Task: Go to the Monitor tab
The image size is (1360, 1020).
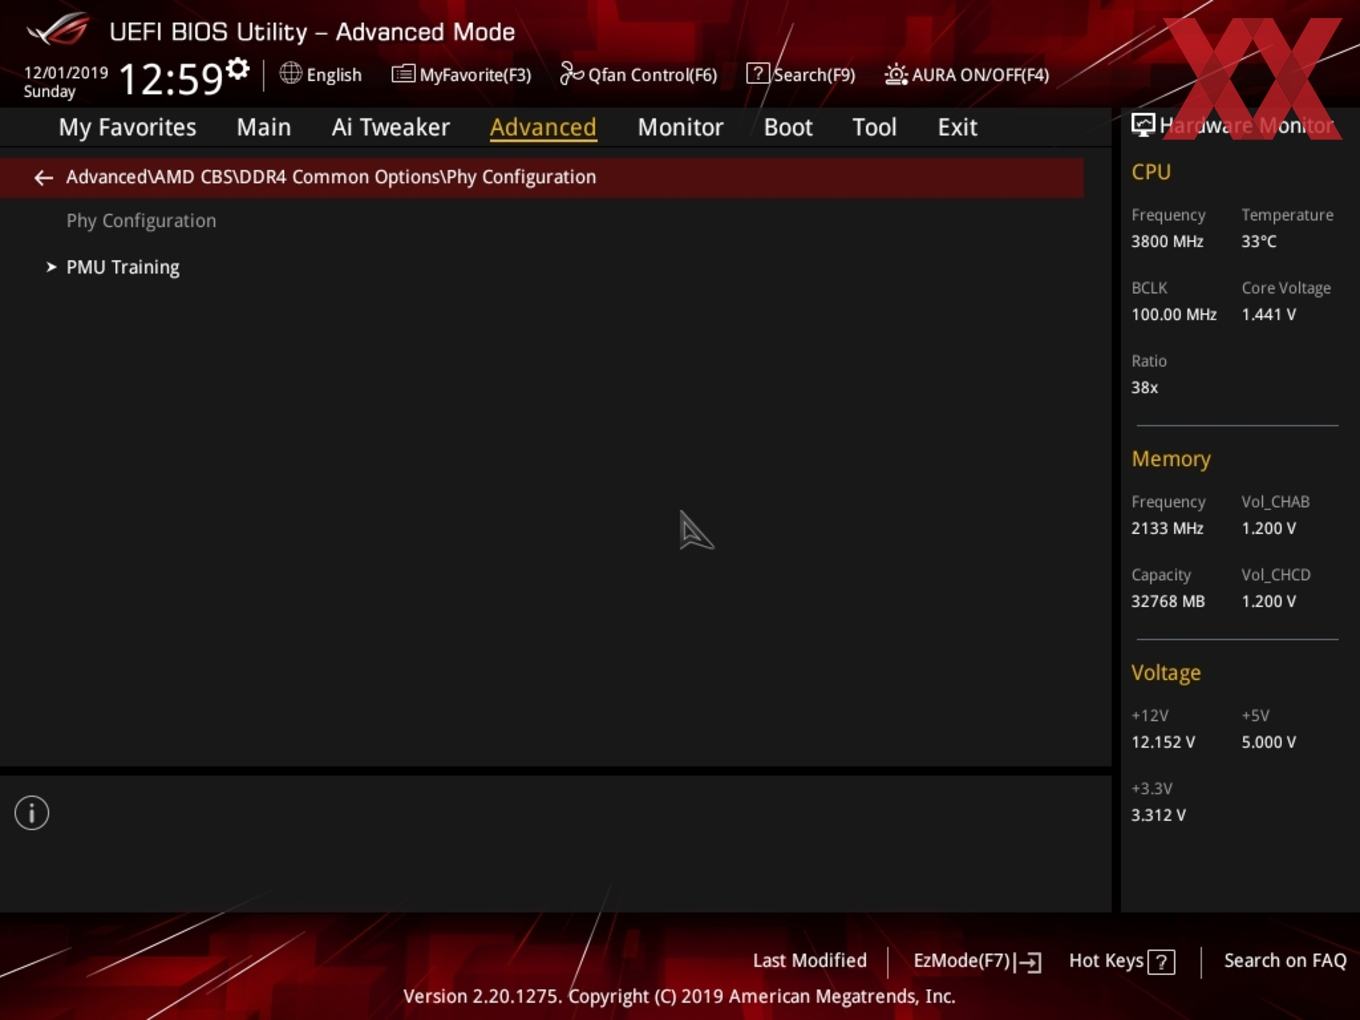Action: [680, 127]
